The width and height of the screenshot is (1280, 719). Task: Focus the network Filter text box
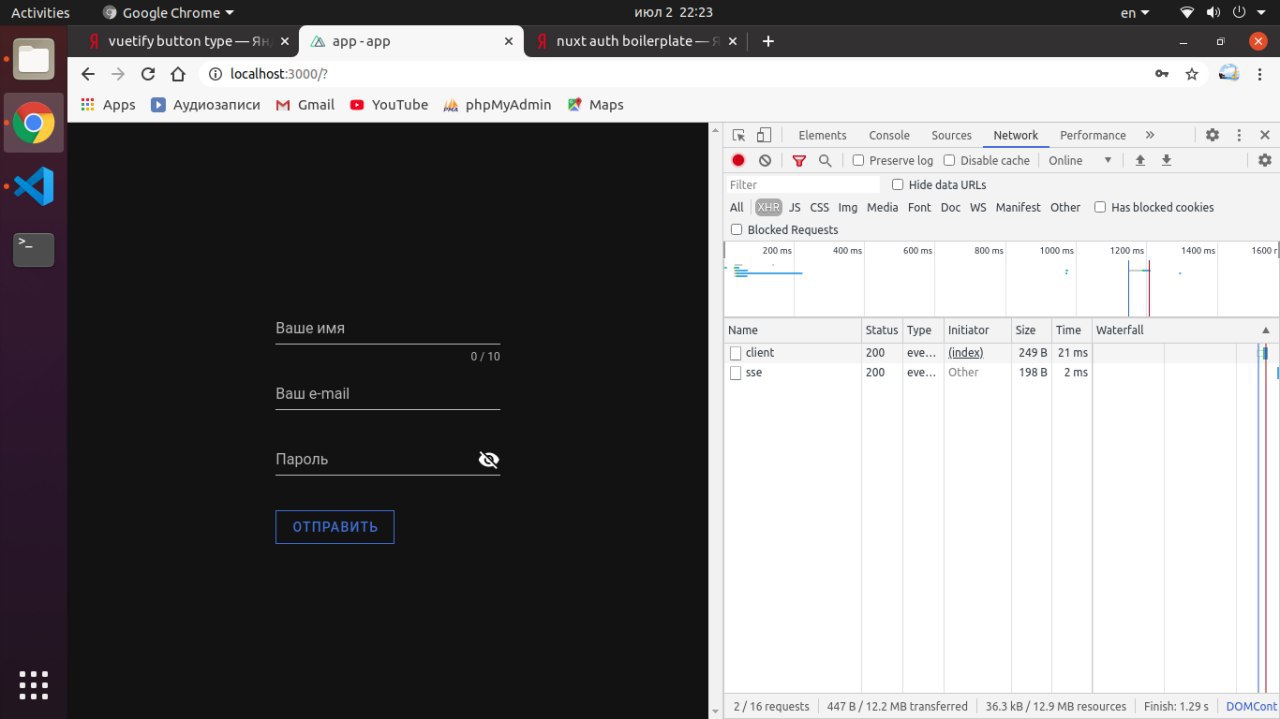click(x=803, y=185)
